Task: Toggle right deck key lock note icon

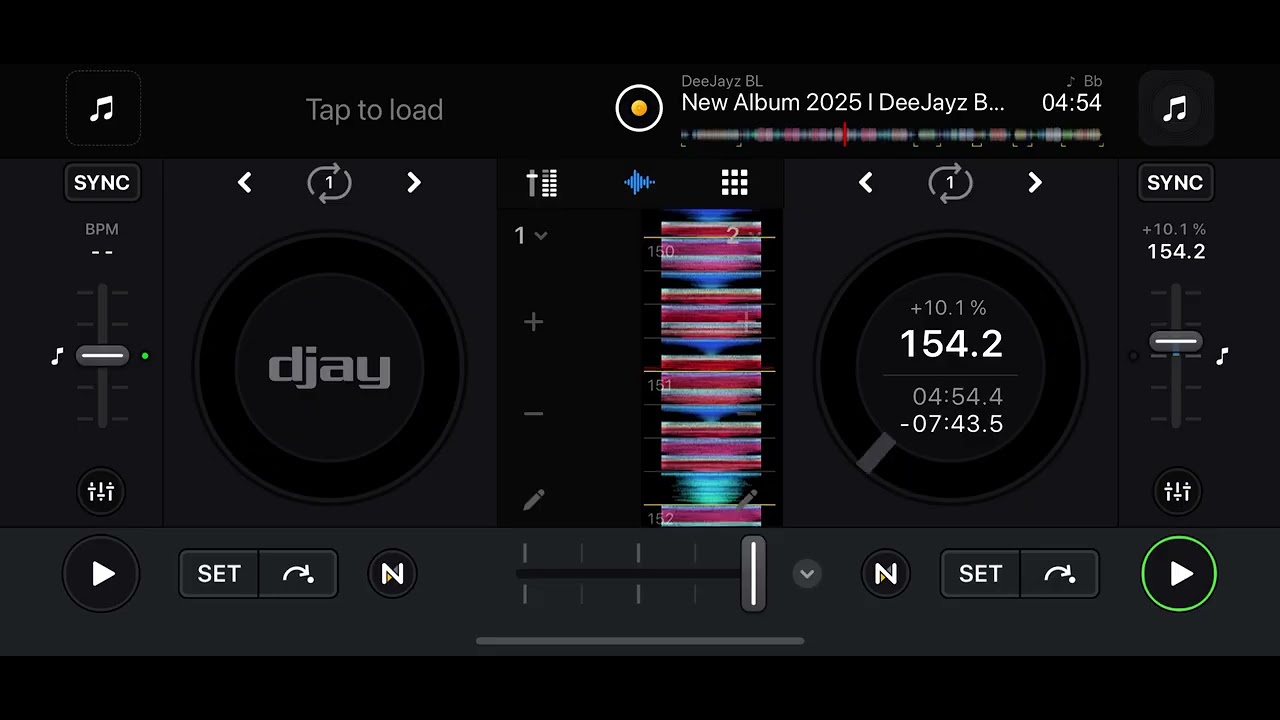Action: coord(1221,356)
